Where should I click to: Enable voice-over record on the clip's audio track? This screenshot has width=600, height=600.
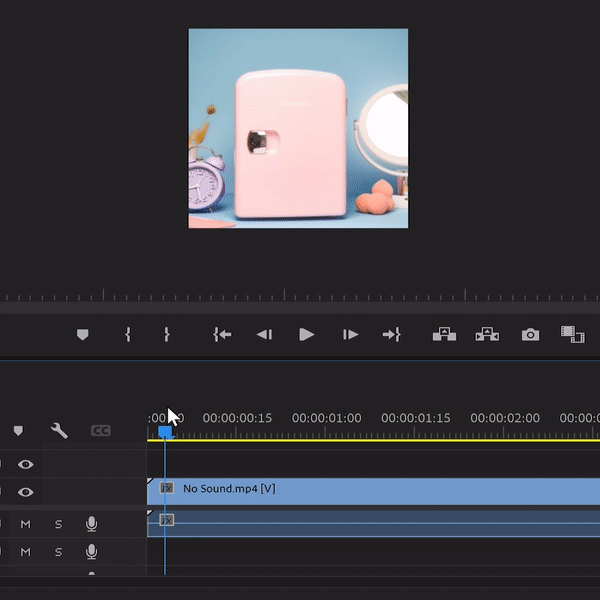pos(91,524)
